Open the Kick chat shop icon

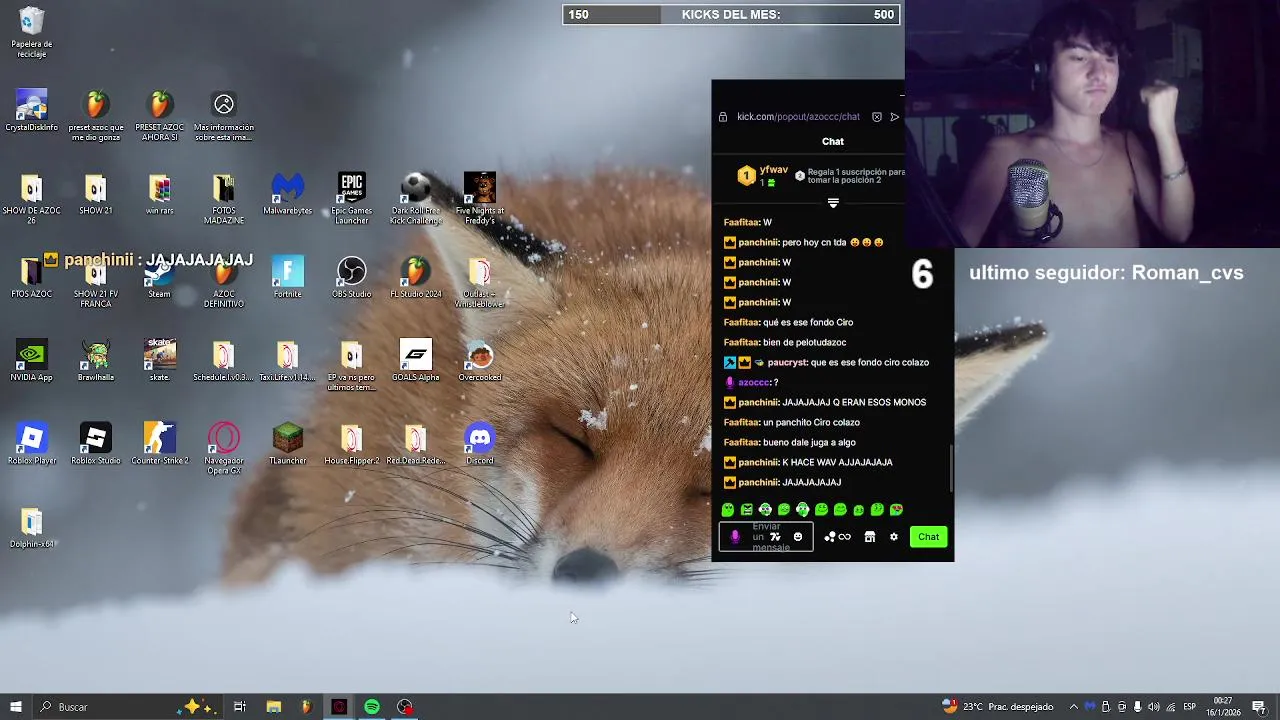tap(870, 537)
